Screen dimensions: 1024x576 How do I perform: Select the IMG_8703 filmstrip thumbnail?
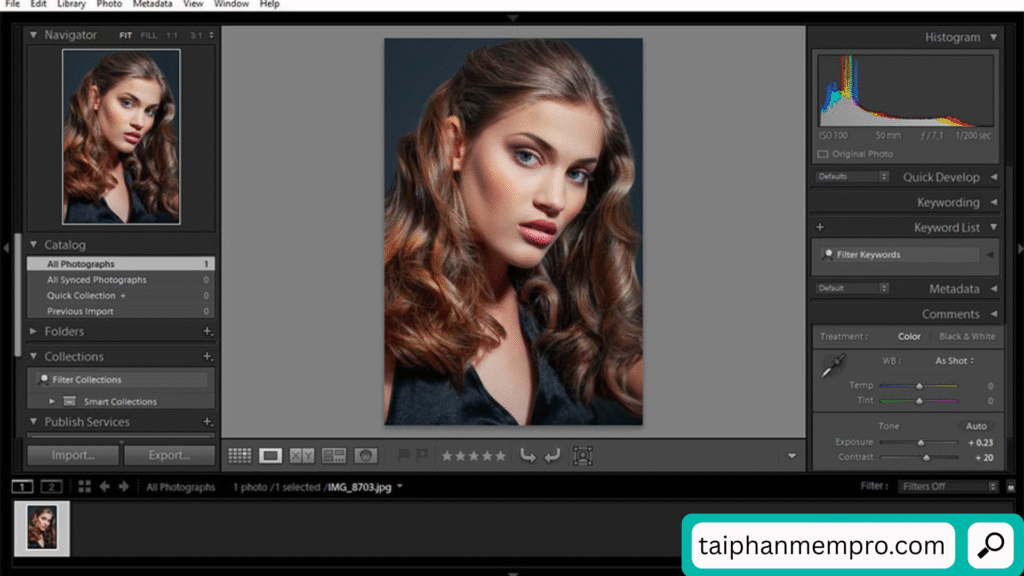coord(42,528)
